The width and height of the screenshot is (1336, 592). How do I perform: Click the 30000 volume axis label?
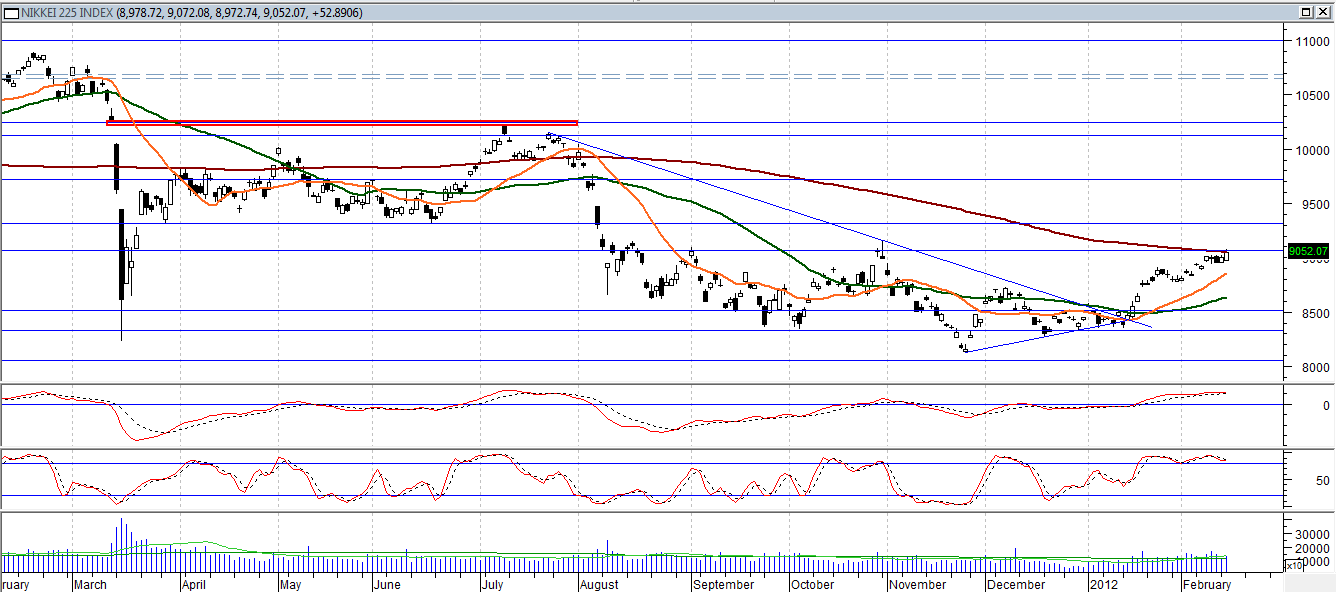pyautogui.click(x=1311, y=535)
